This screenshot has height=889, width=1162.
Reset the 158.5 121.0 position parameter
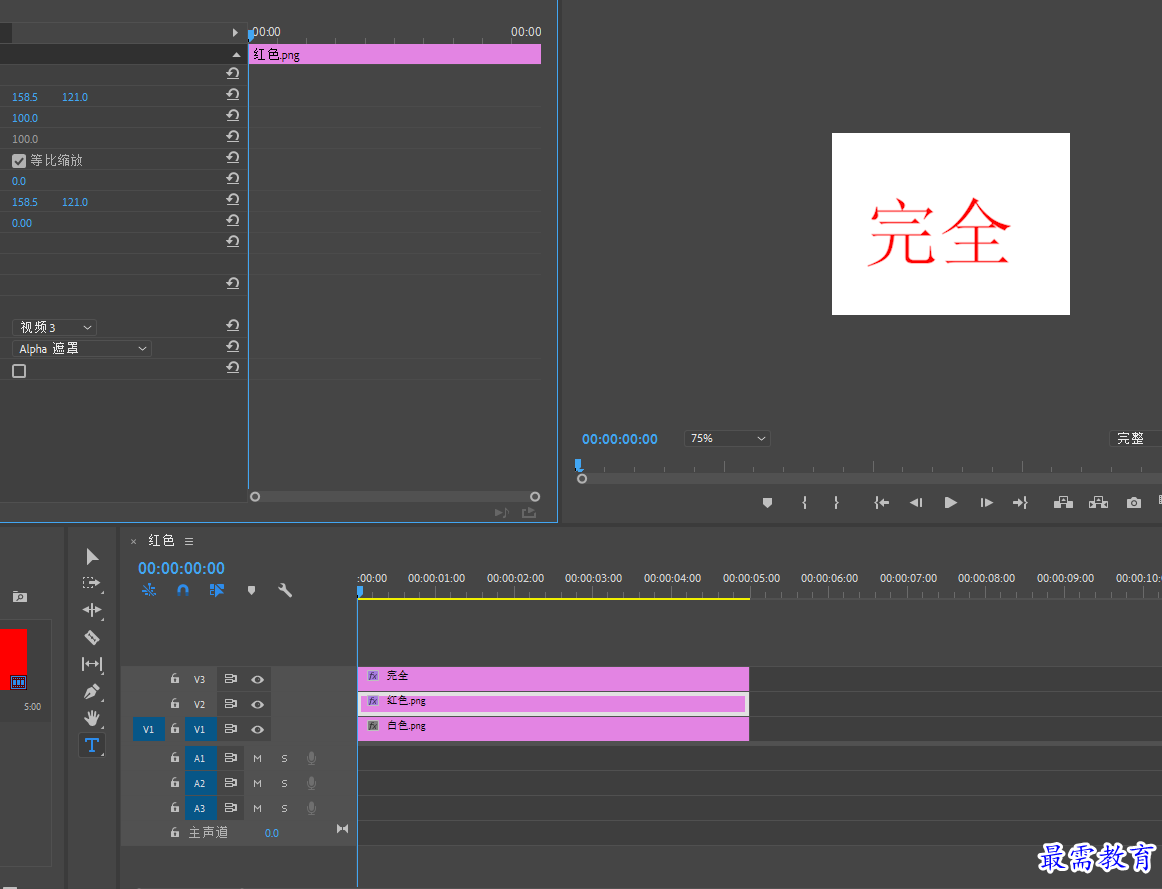point(233,95)
